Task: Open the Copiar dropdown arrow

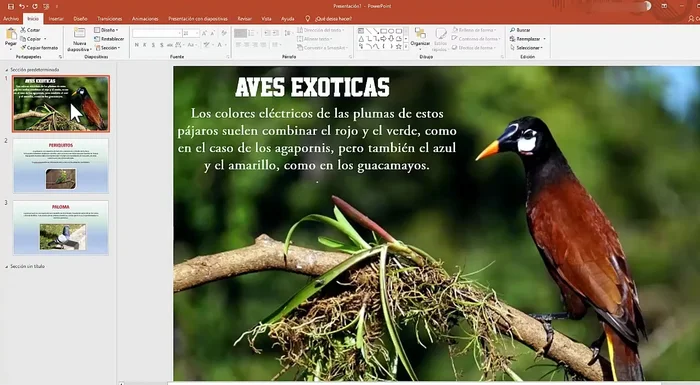Action: click(x=45, y=39)
